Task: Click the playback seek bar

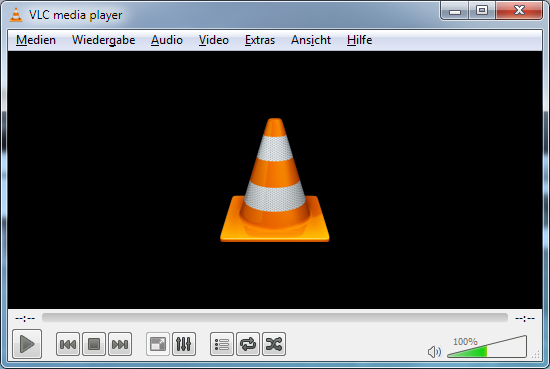Action: tap(275, 318)
